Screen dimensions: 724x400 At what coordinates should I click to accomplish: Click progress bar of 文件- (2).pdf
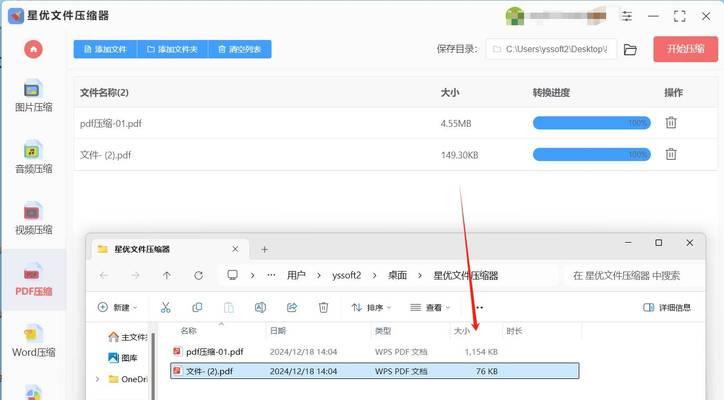click(591, 154)
